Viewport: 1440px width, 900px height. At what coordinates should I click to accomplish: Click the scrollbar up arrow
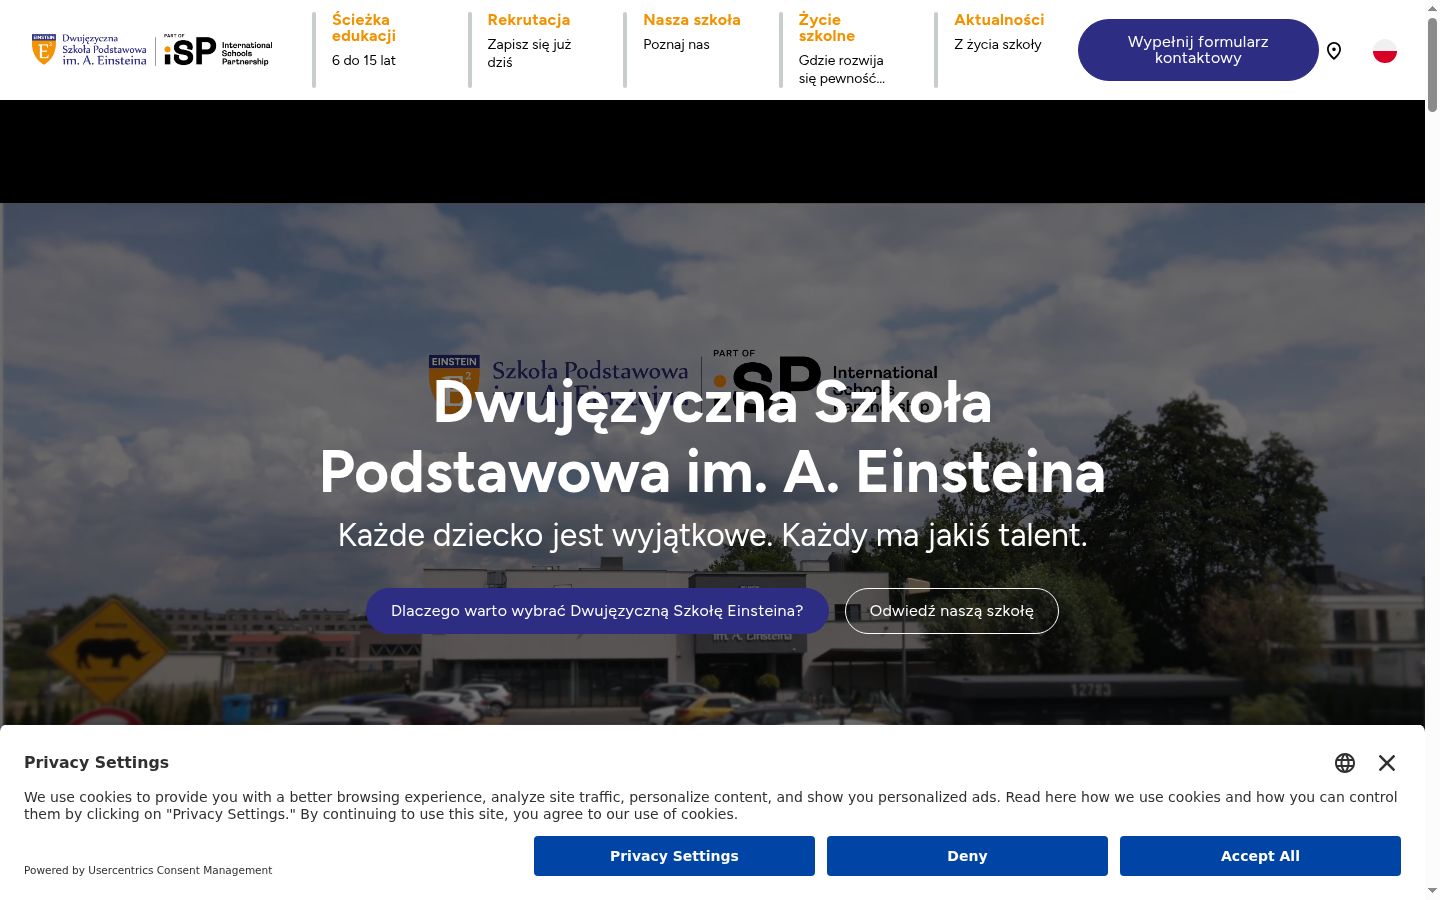click(1432, 7)
